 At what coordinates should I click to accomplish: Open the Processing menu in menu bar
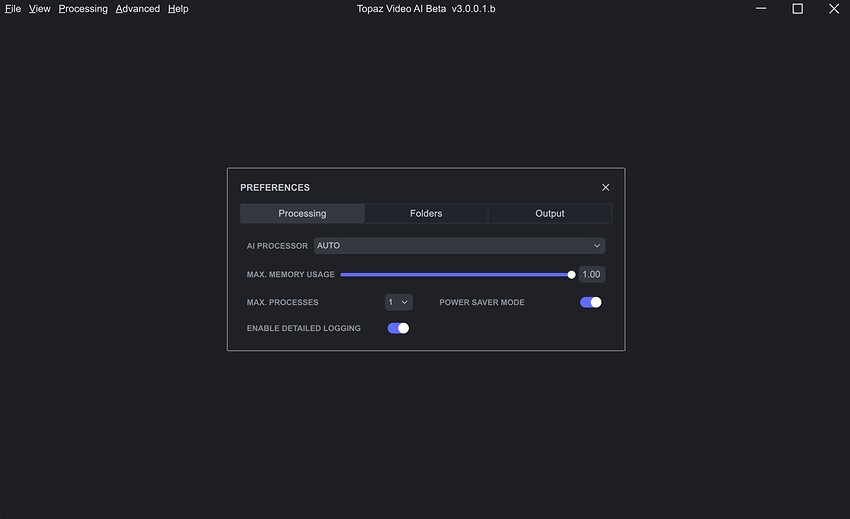tap(83, 9)
